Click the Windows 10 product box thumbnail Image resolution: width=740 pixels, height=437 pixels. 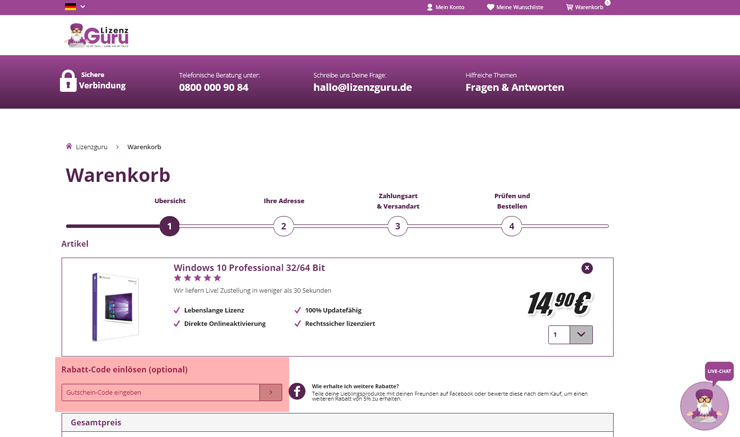click(x=116, y=306)
